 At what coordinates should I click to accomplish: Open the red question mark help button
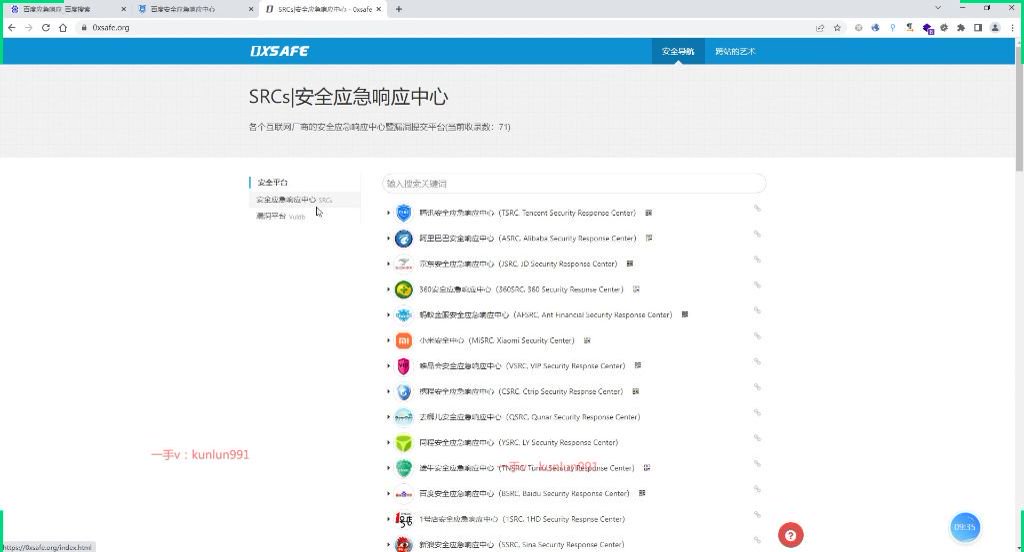(791, 536)
